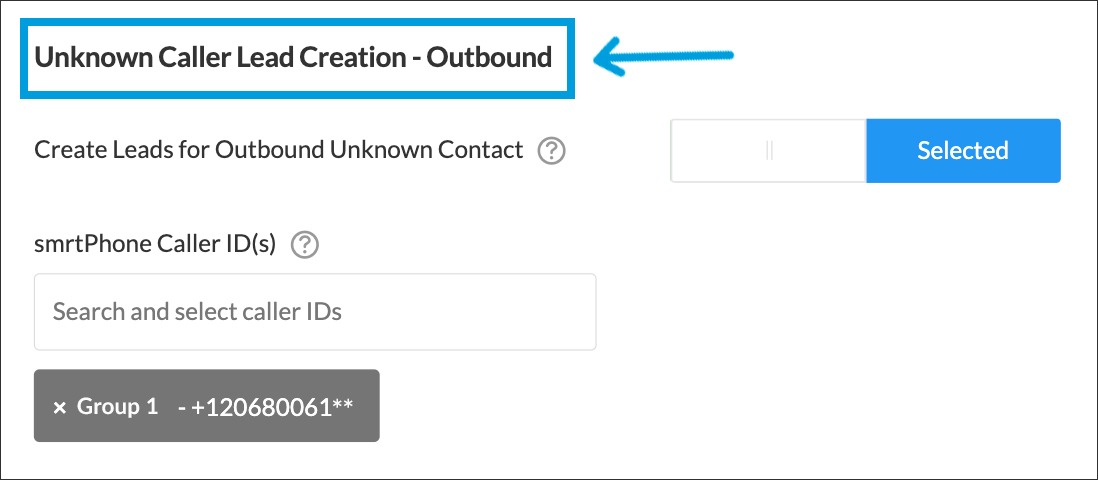Image resolution: width=1098 pixels, height=480 pixels.
Task: Click the placeholder text in the caller ID search box
Action: coord(197,312)
